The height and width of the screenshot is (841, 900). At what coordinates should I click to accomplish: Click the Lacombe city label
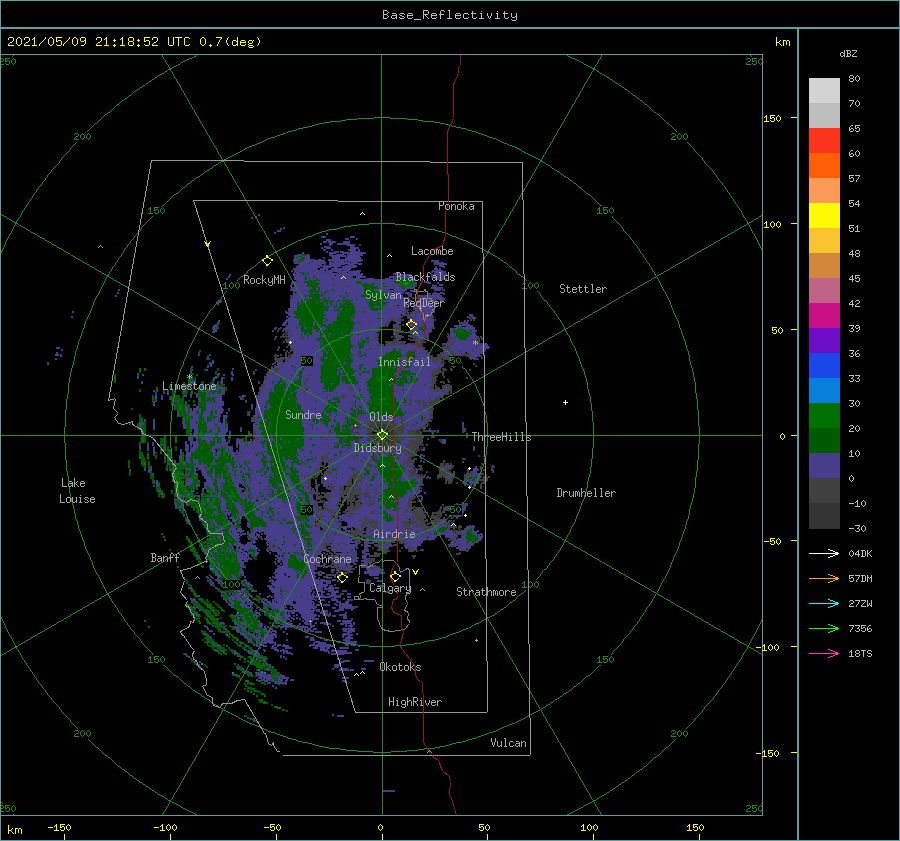[432, 251]
